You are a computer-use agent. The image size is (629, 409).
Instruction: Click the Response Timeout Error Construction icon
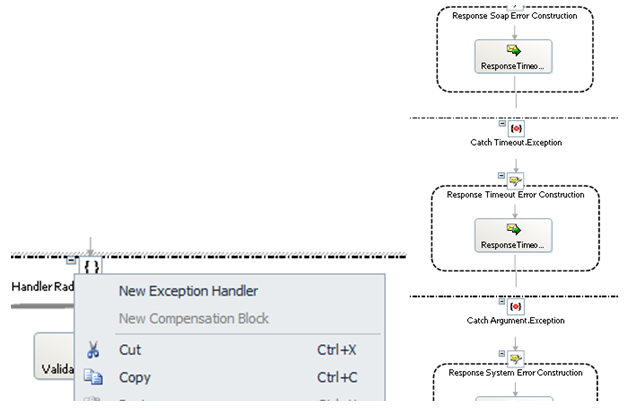[x=516, y=181]
